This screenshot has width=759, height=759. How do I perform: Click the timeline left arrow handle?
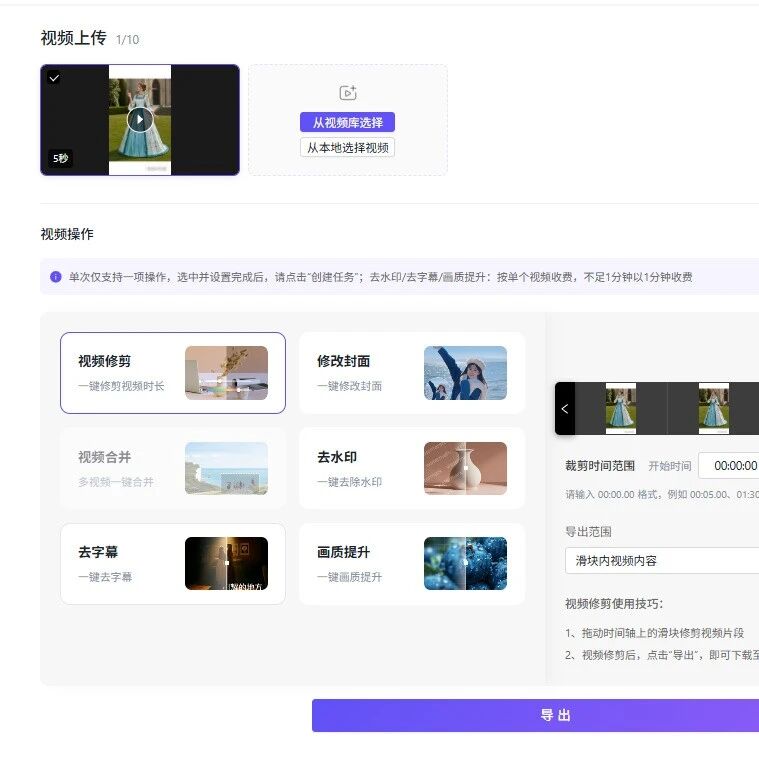(565, 409)
